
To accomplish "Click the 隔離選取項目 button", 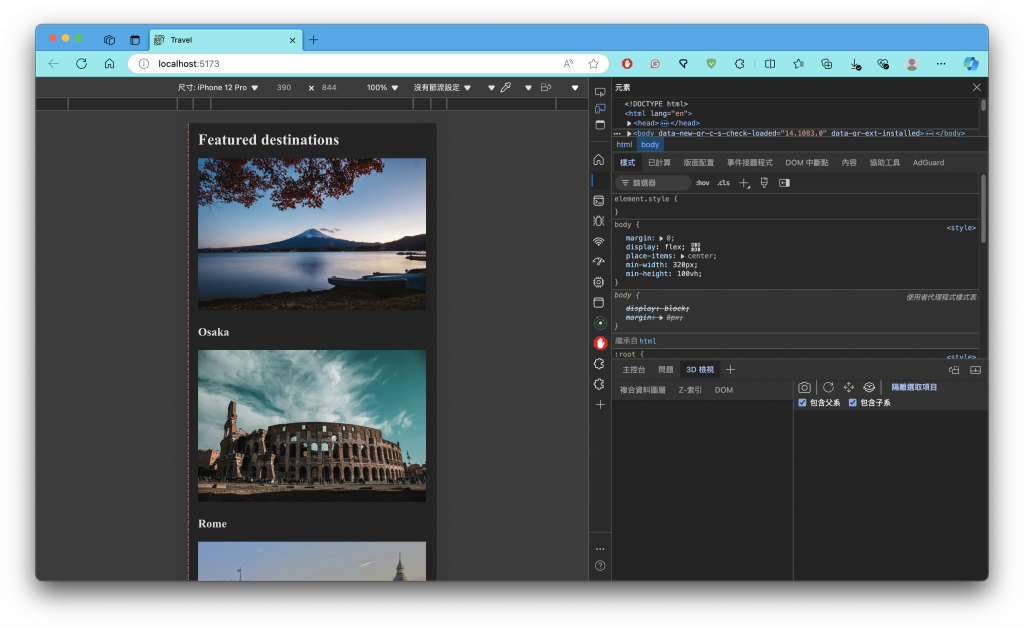I will (914, 387).
